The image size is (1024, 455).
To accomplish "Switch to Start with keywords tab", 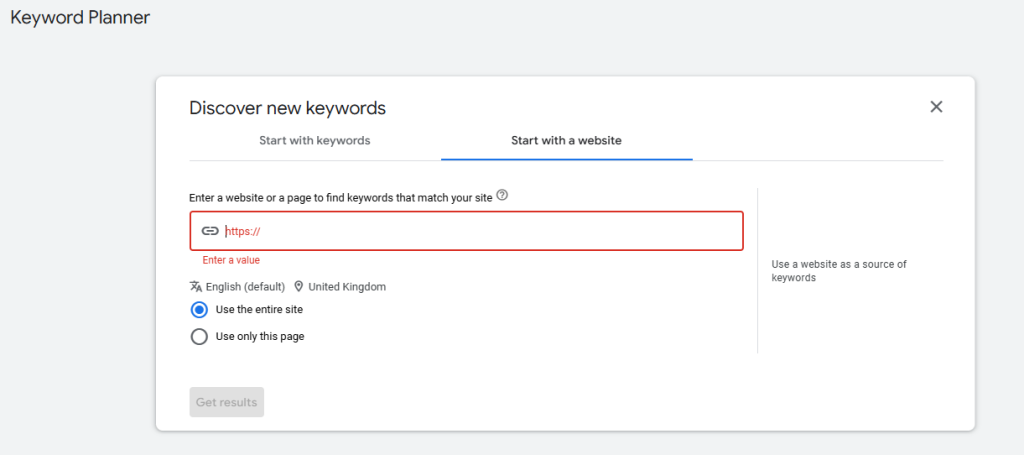I will coord(315,140).
